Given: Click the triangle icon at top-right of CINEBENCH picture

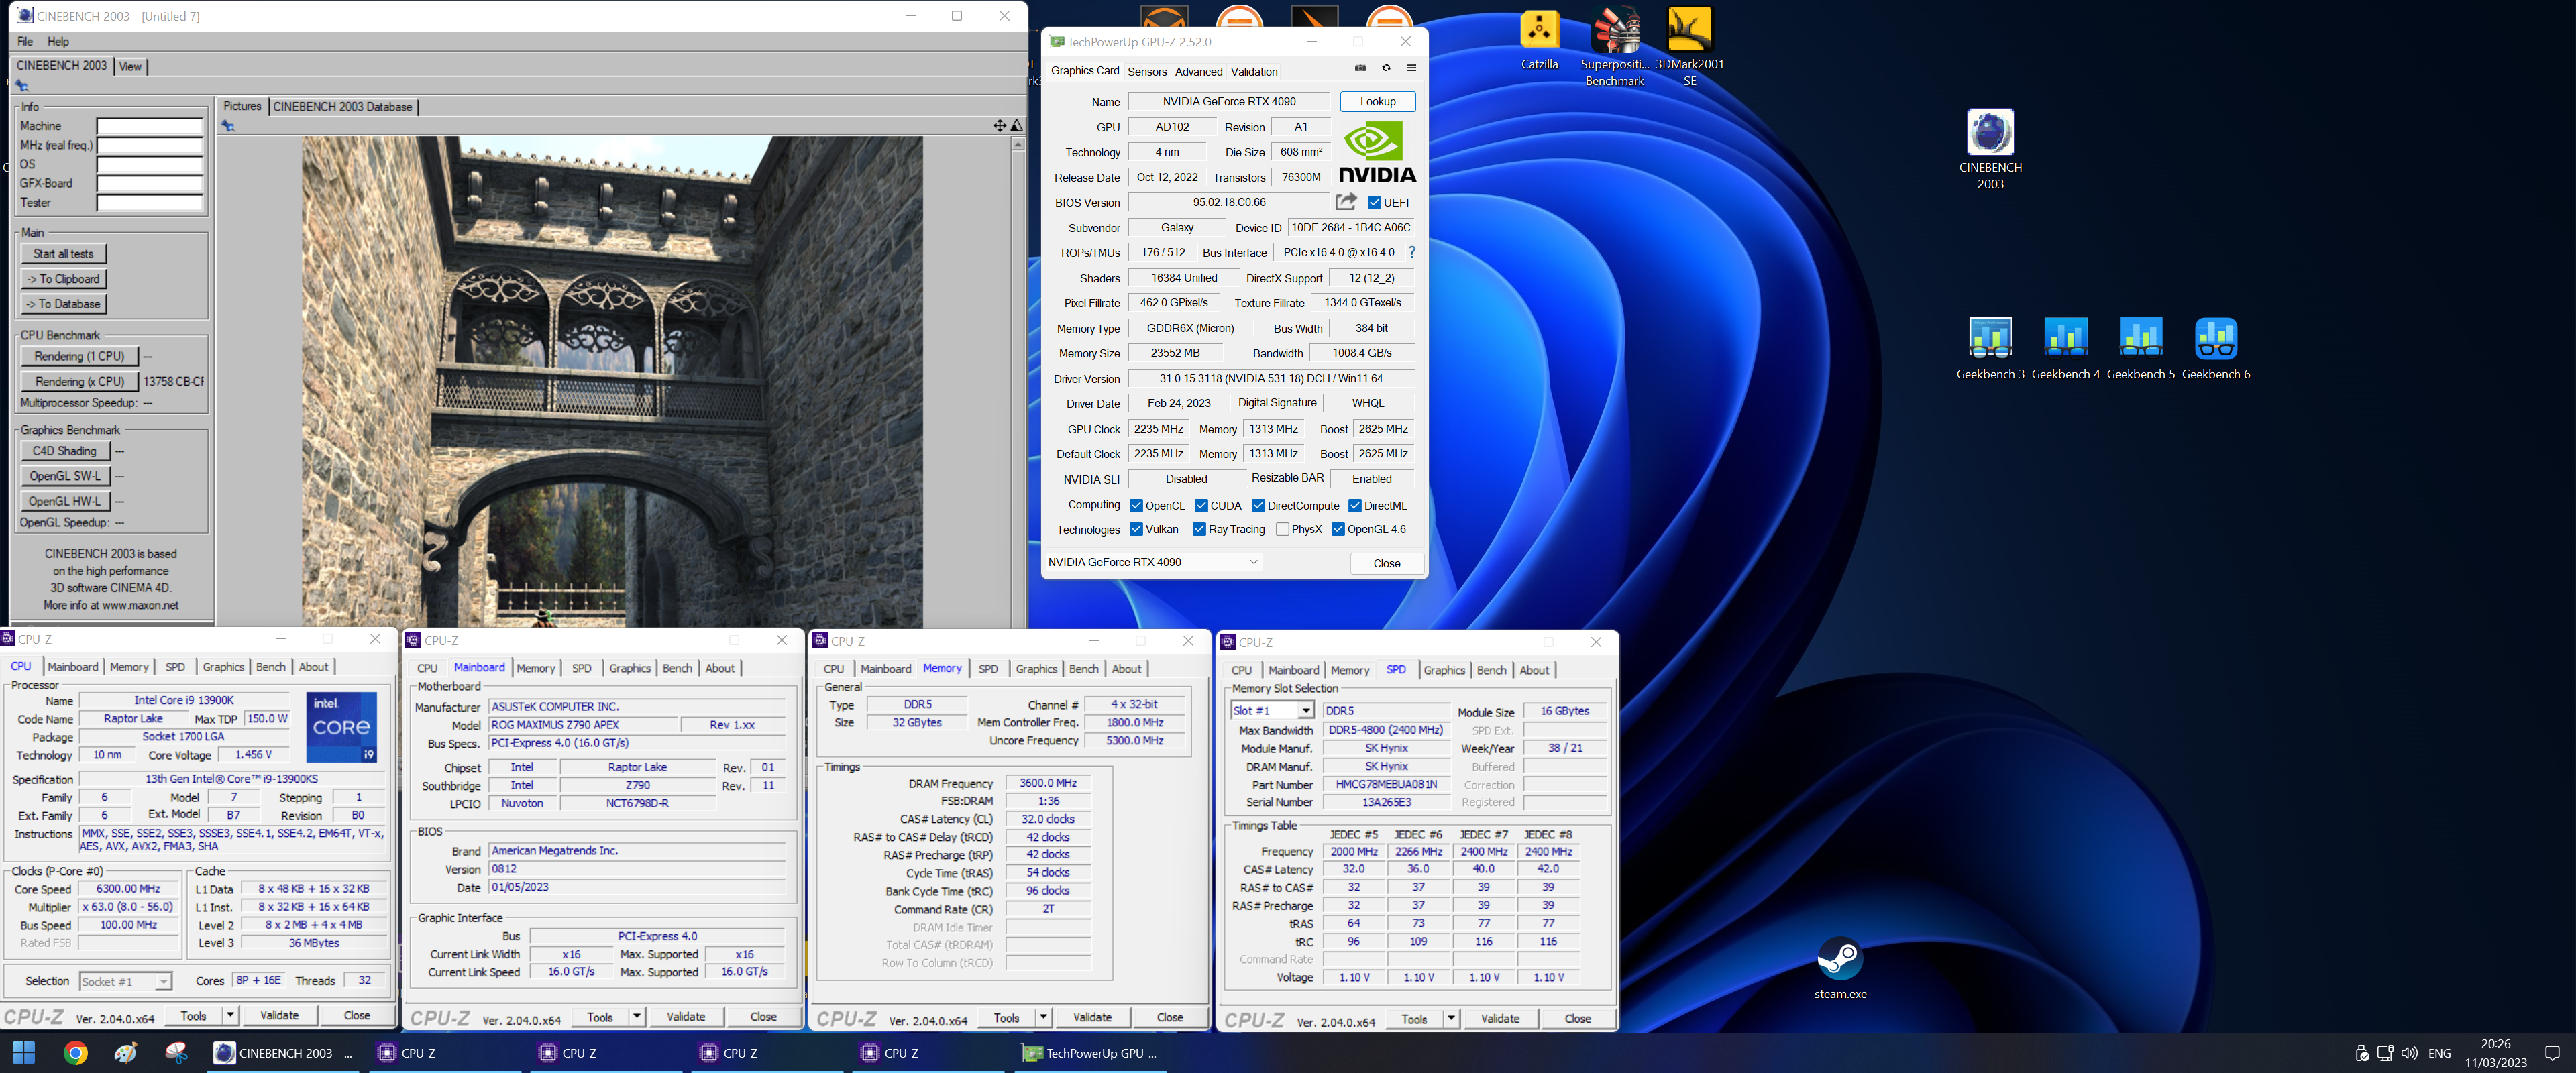Looking at the screenshot, I should coord(1016,125).
